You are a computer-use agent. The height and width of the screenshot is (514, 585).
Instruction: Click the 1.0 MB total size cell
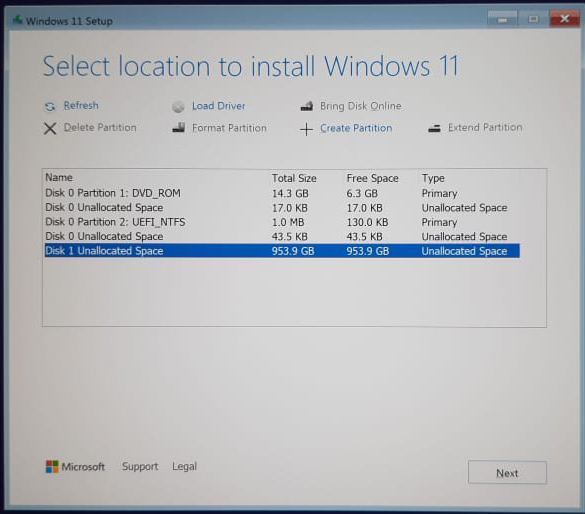click(288, 222)
